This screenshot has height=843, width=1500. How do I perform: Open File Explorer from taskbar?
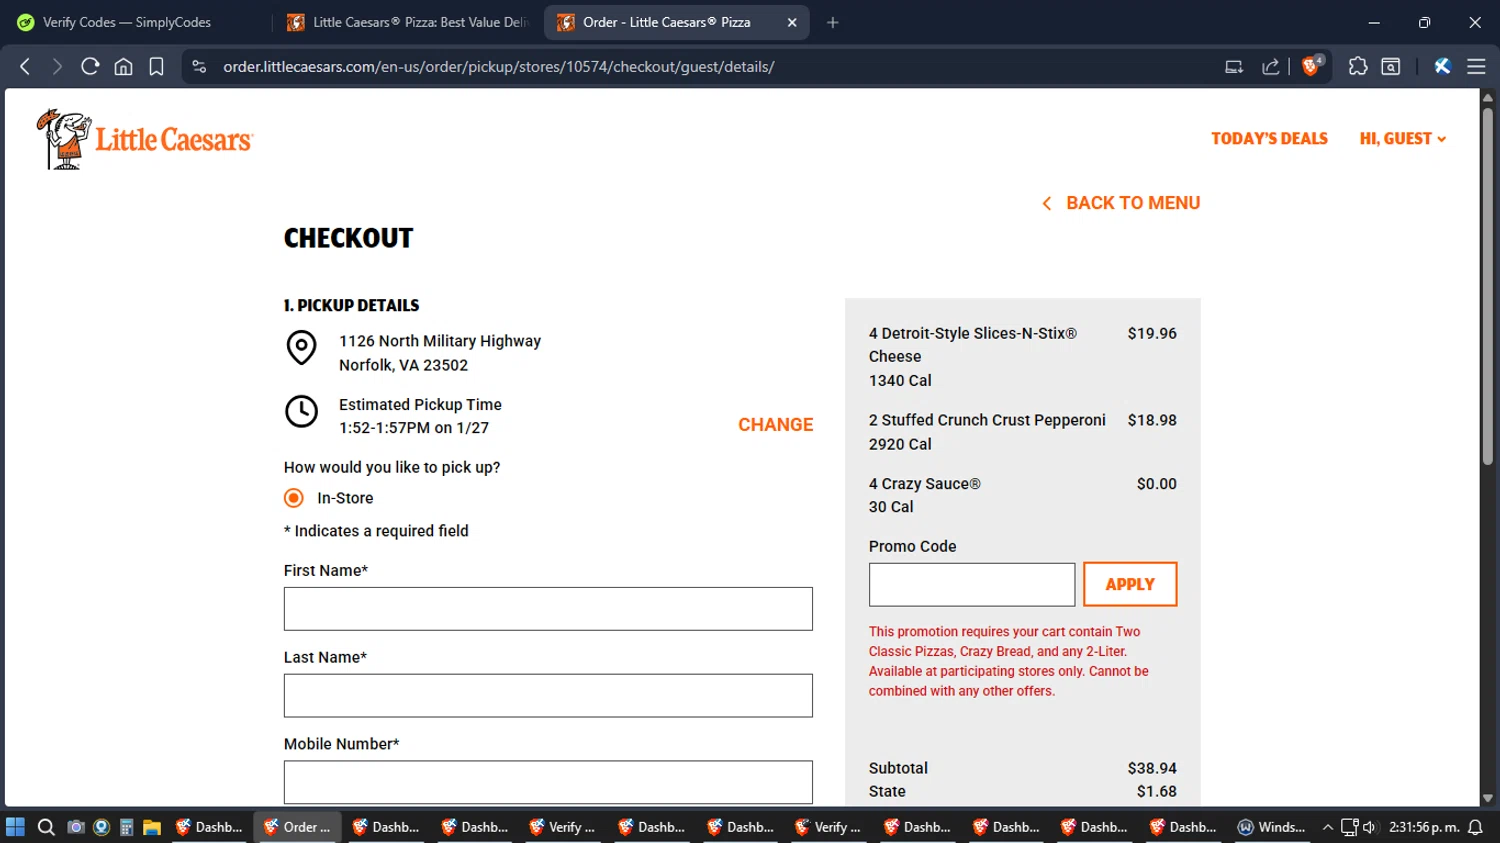[152, 827]
